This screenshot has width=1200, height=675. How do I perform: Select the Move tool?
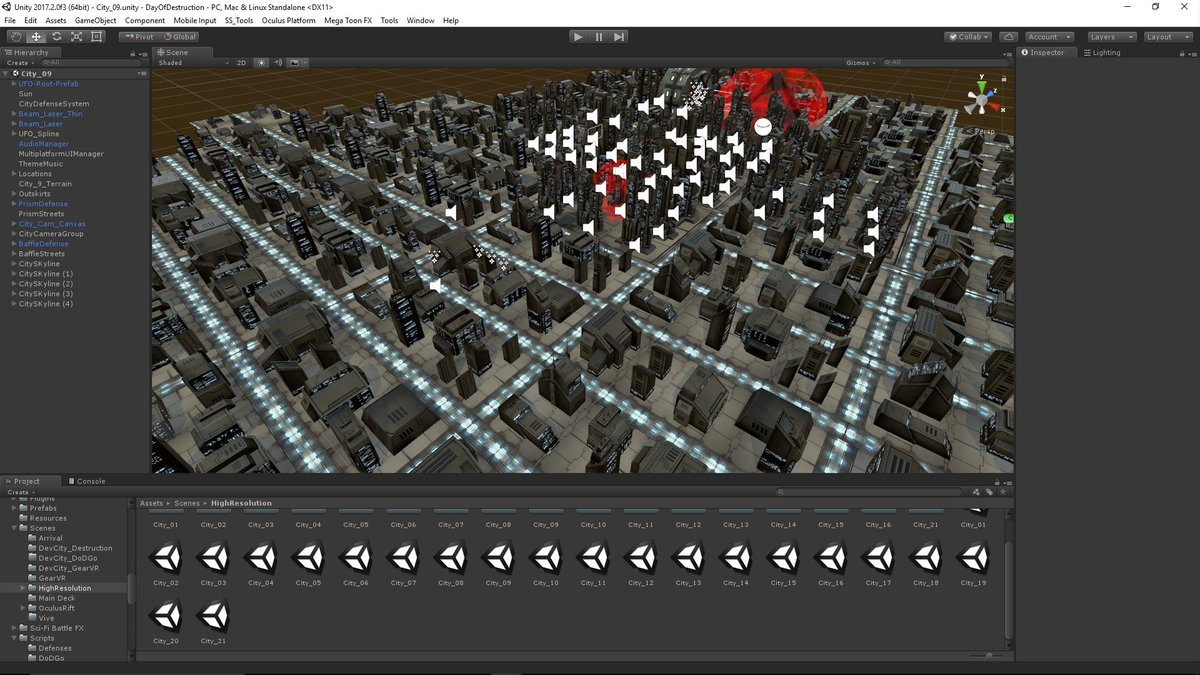[x=36, y=37]
